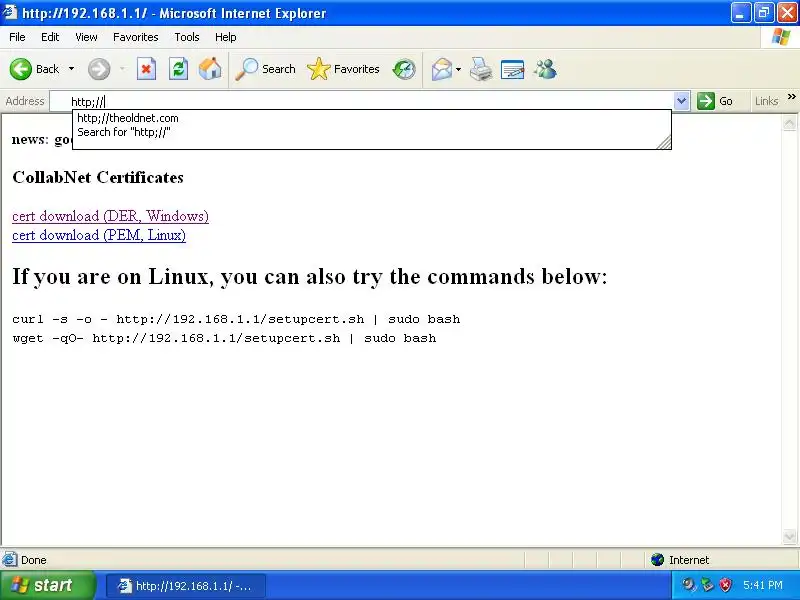Click the wget setupcert.sh command line
Image resolution: width=800 pixels, height=600 pixels.
224,338
